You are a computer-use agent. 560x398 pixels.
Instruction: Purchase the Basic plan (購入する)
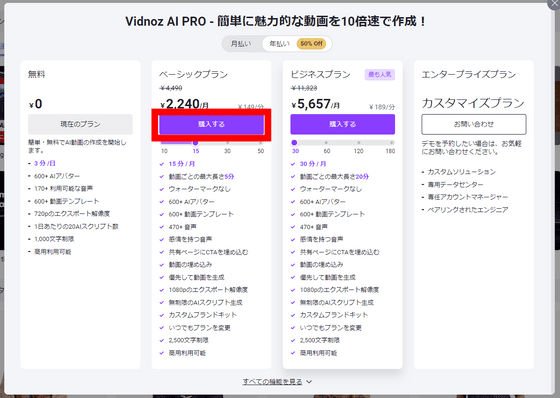(x=211, y=124)
